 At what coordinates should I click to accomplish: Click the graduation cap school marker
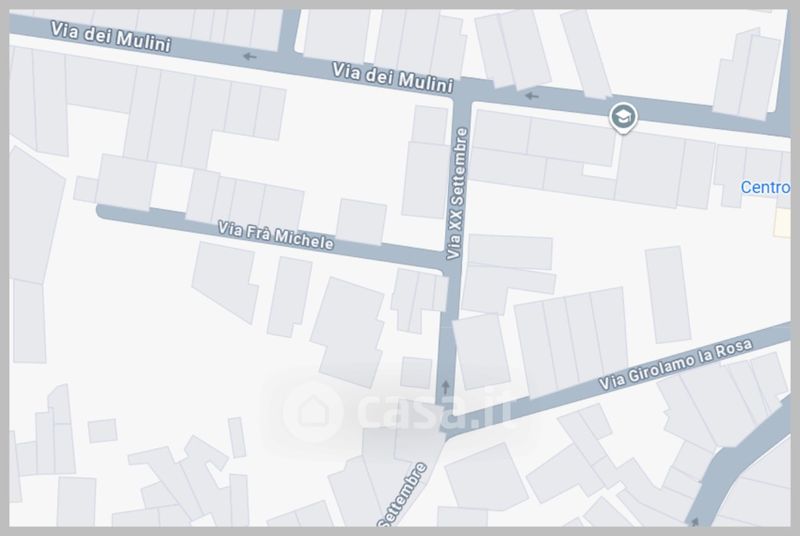coord(623,117)
